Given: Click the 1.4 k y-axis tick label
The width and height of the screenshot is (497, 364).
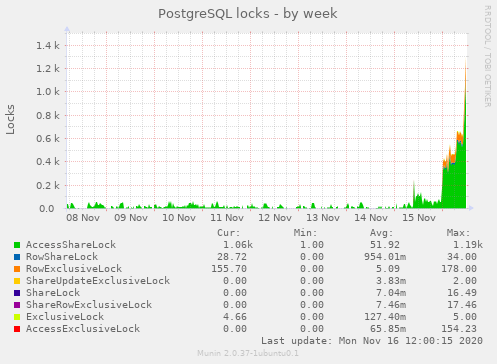Looking at the screenshot, I should (x=48, y=45).
